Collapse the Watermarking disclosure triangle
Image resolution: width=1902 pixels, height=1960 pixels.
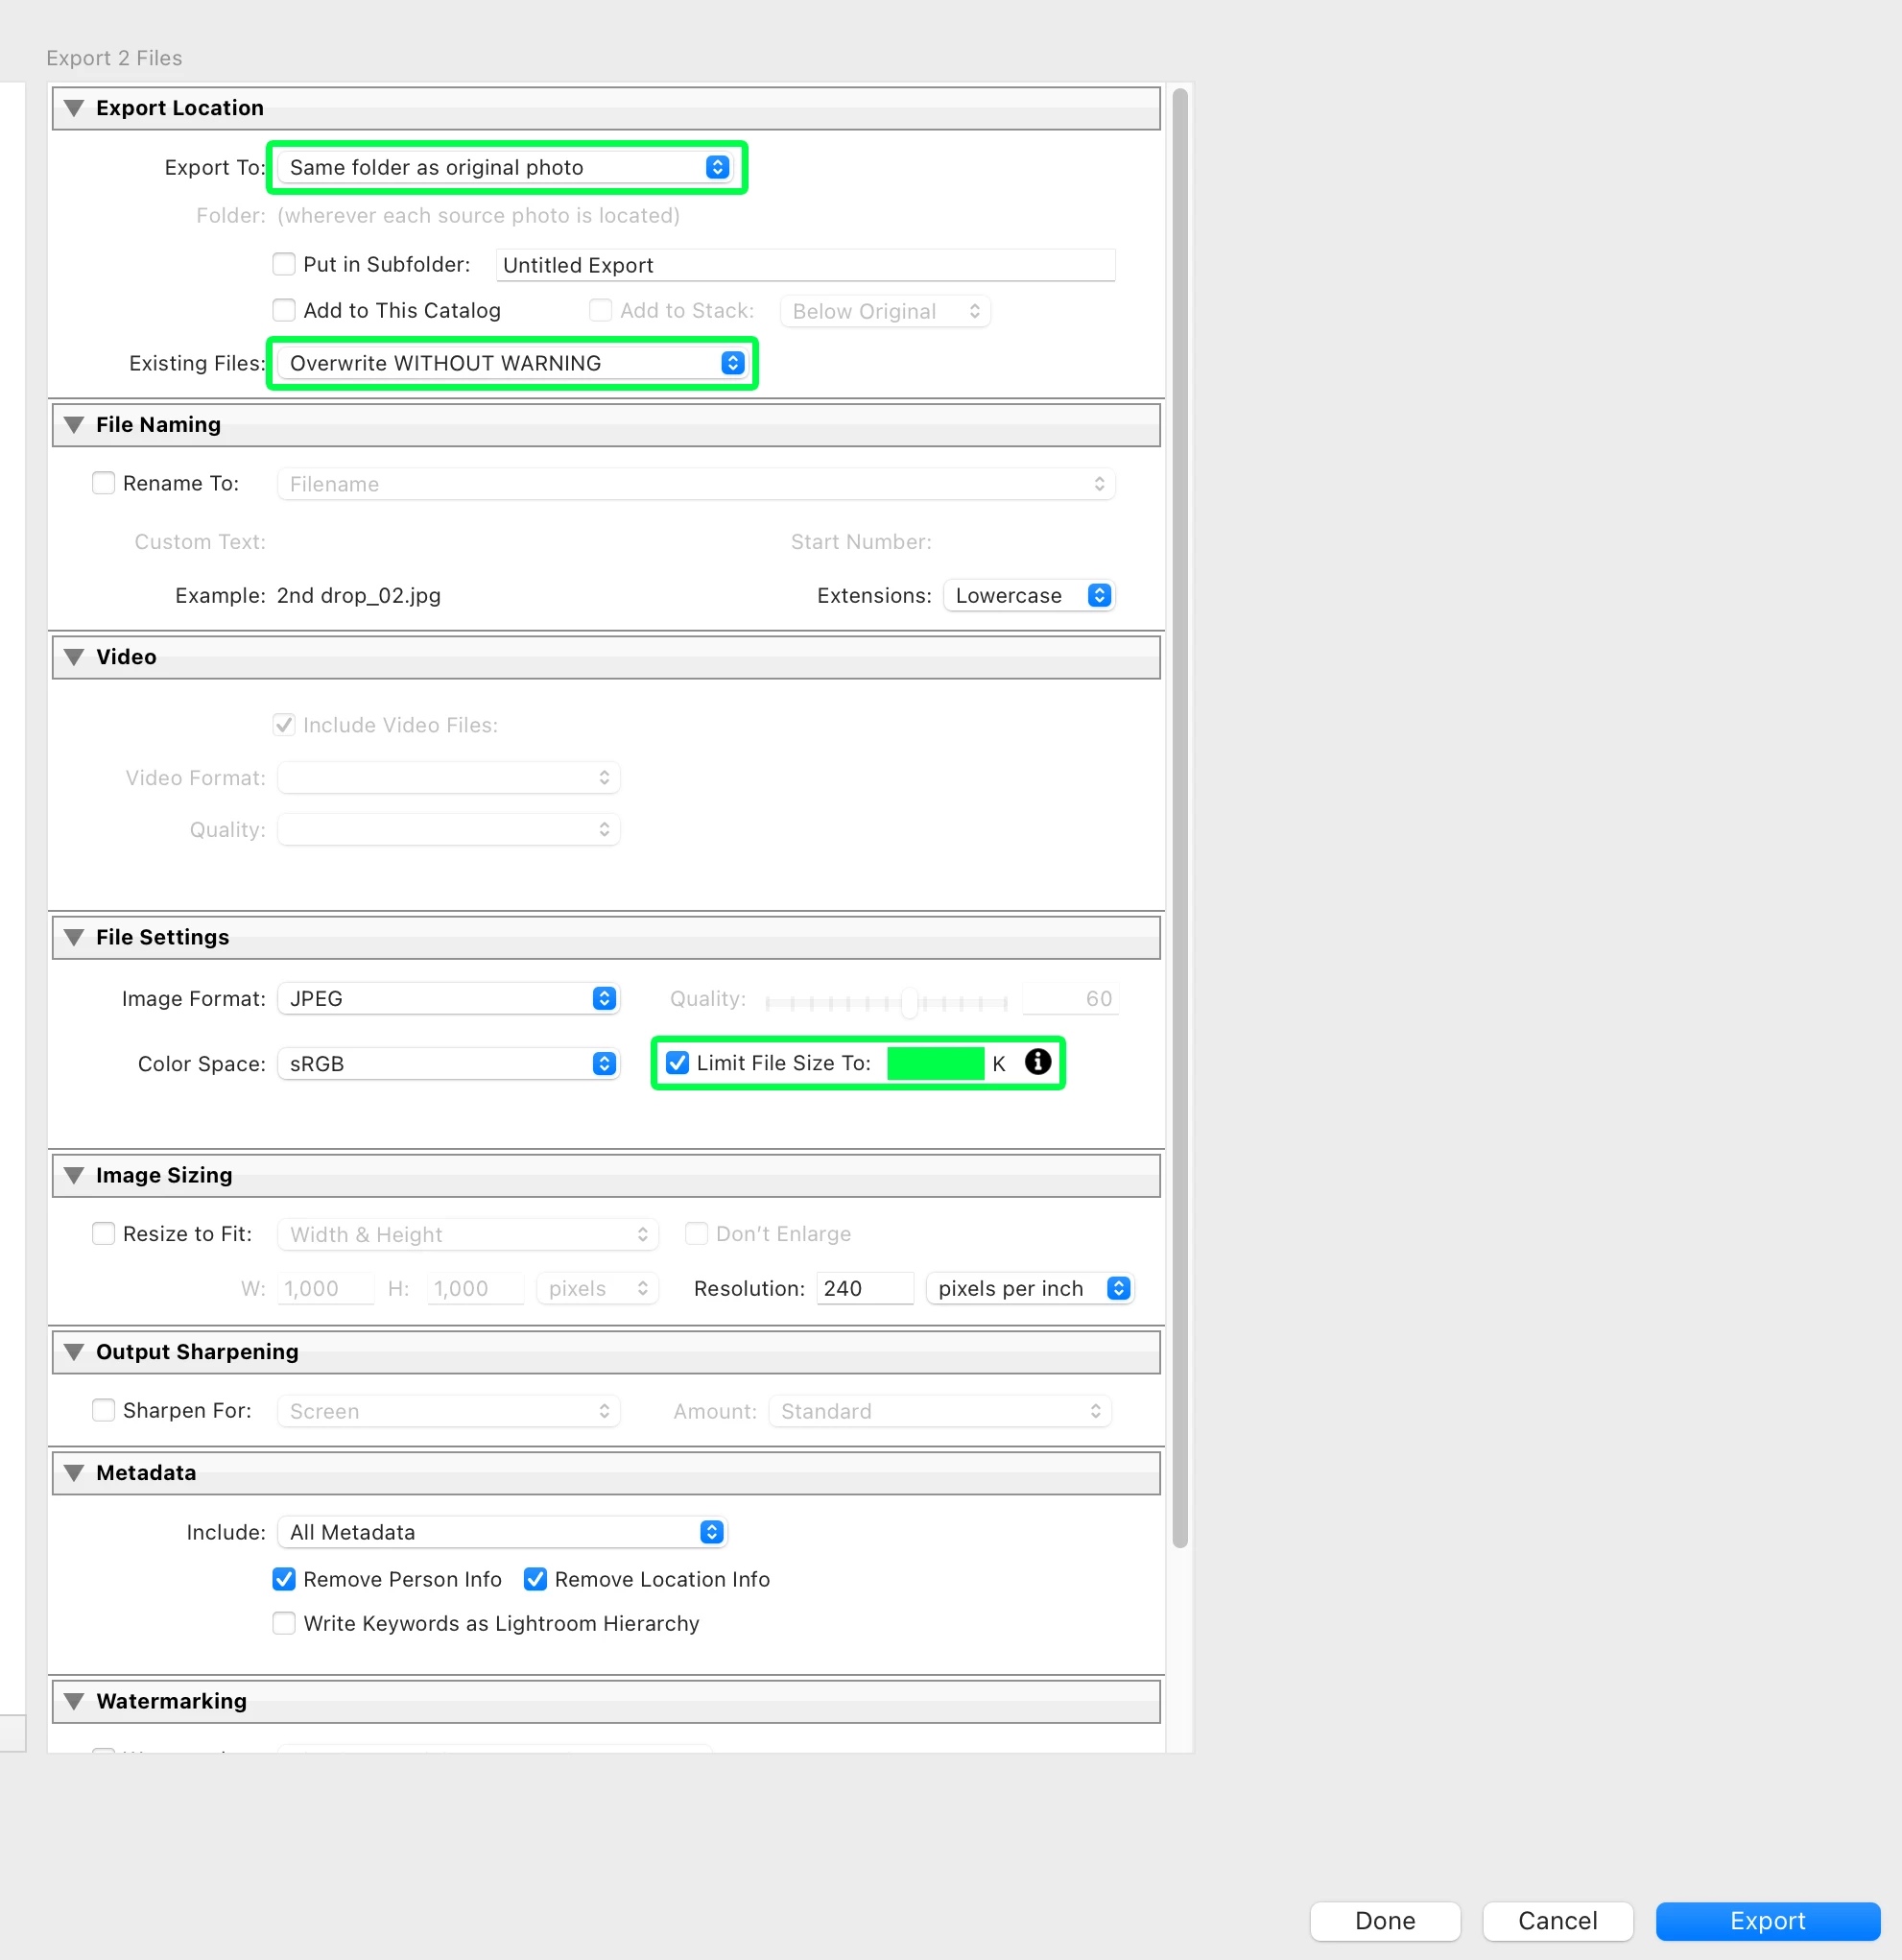74,1701
